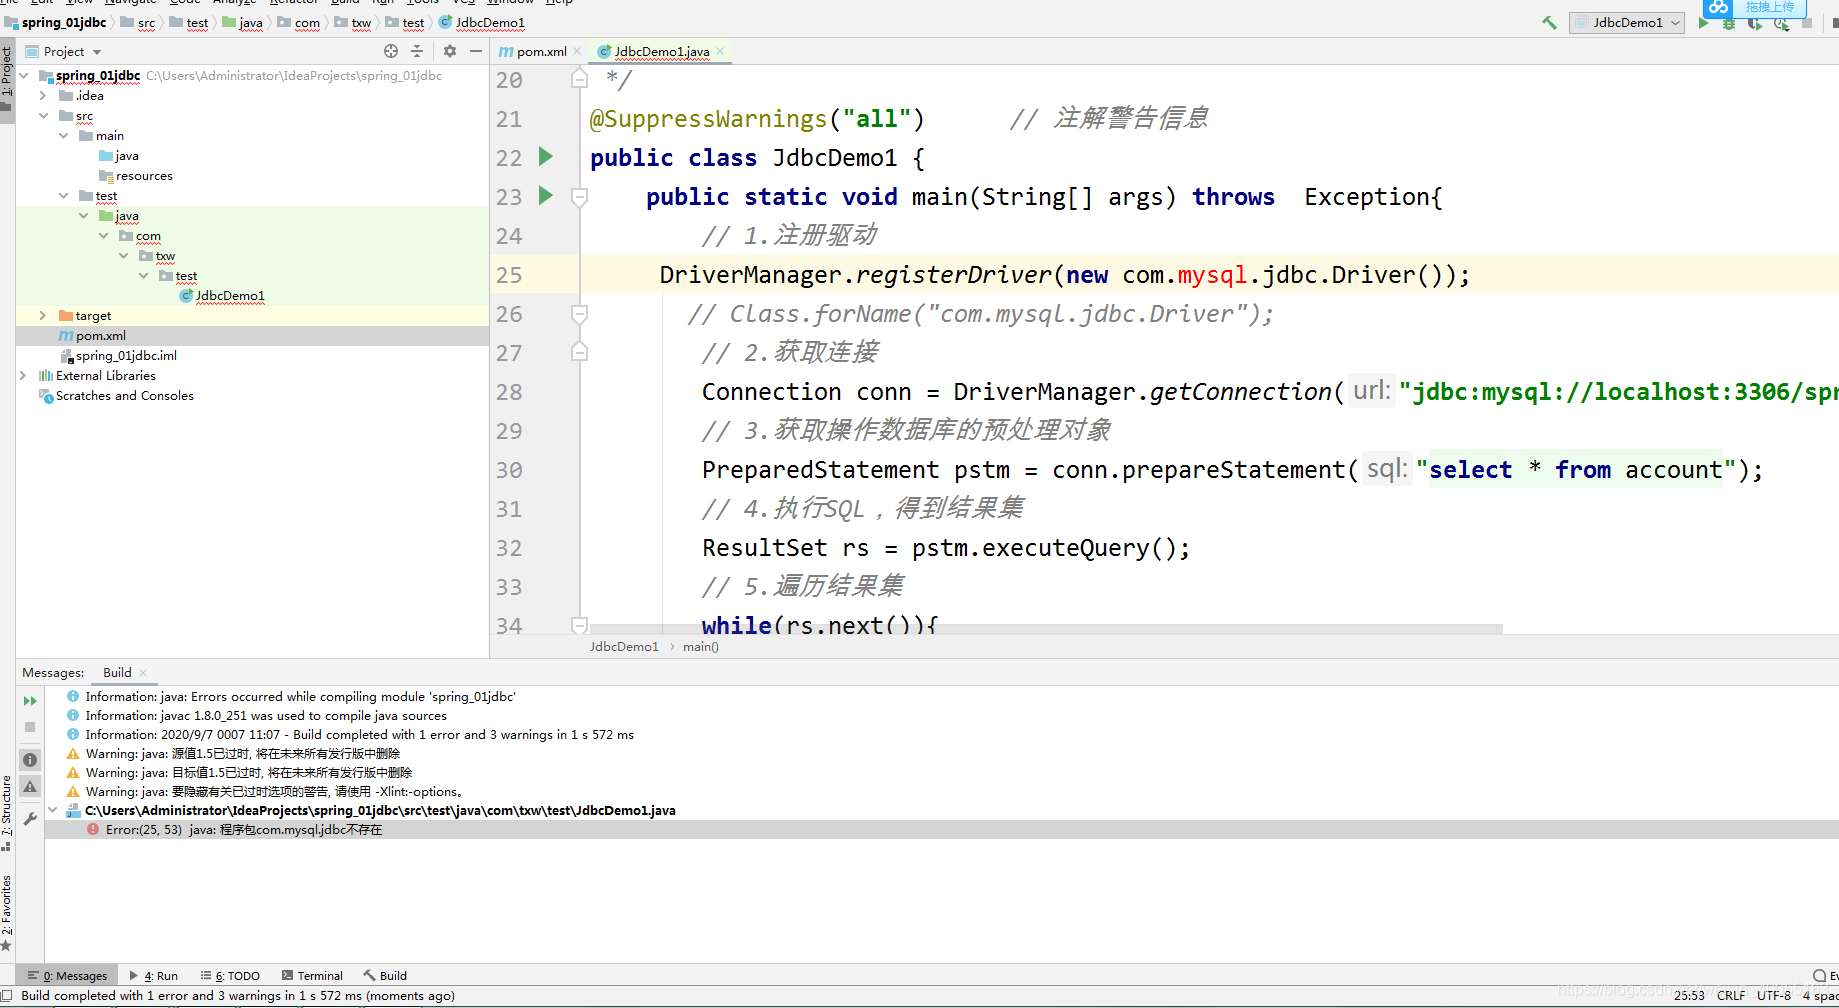Collapse the com package node
1839x1008 pixels.
click(x=103, y=236)
